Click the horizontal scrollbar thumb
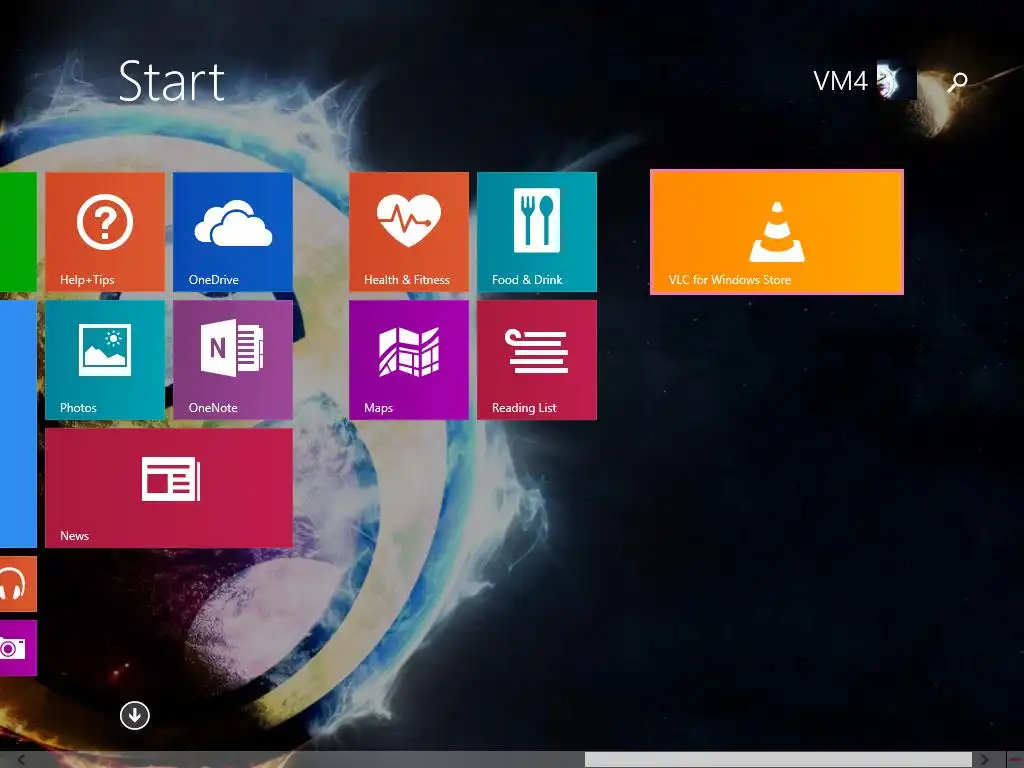 point(778,760)
